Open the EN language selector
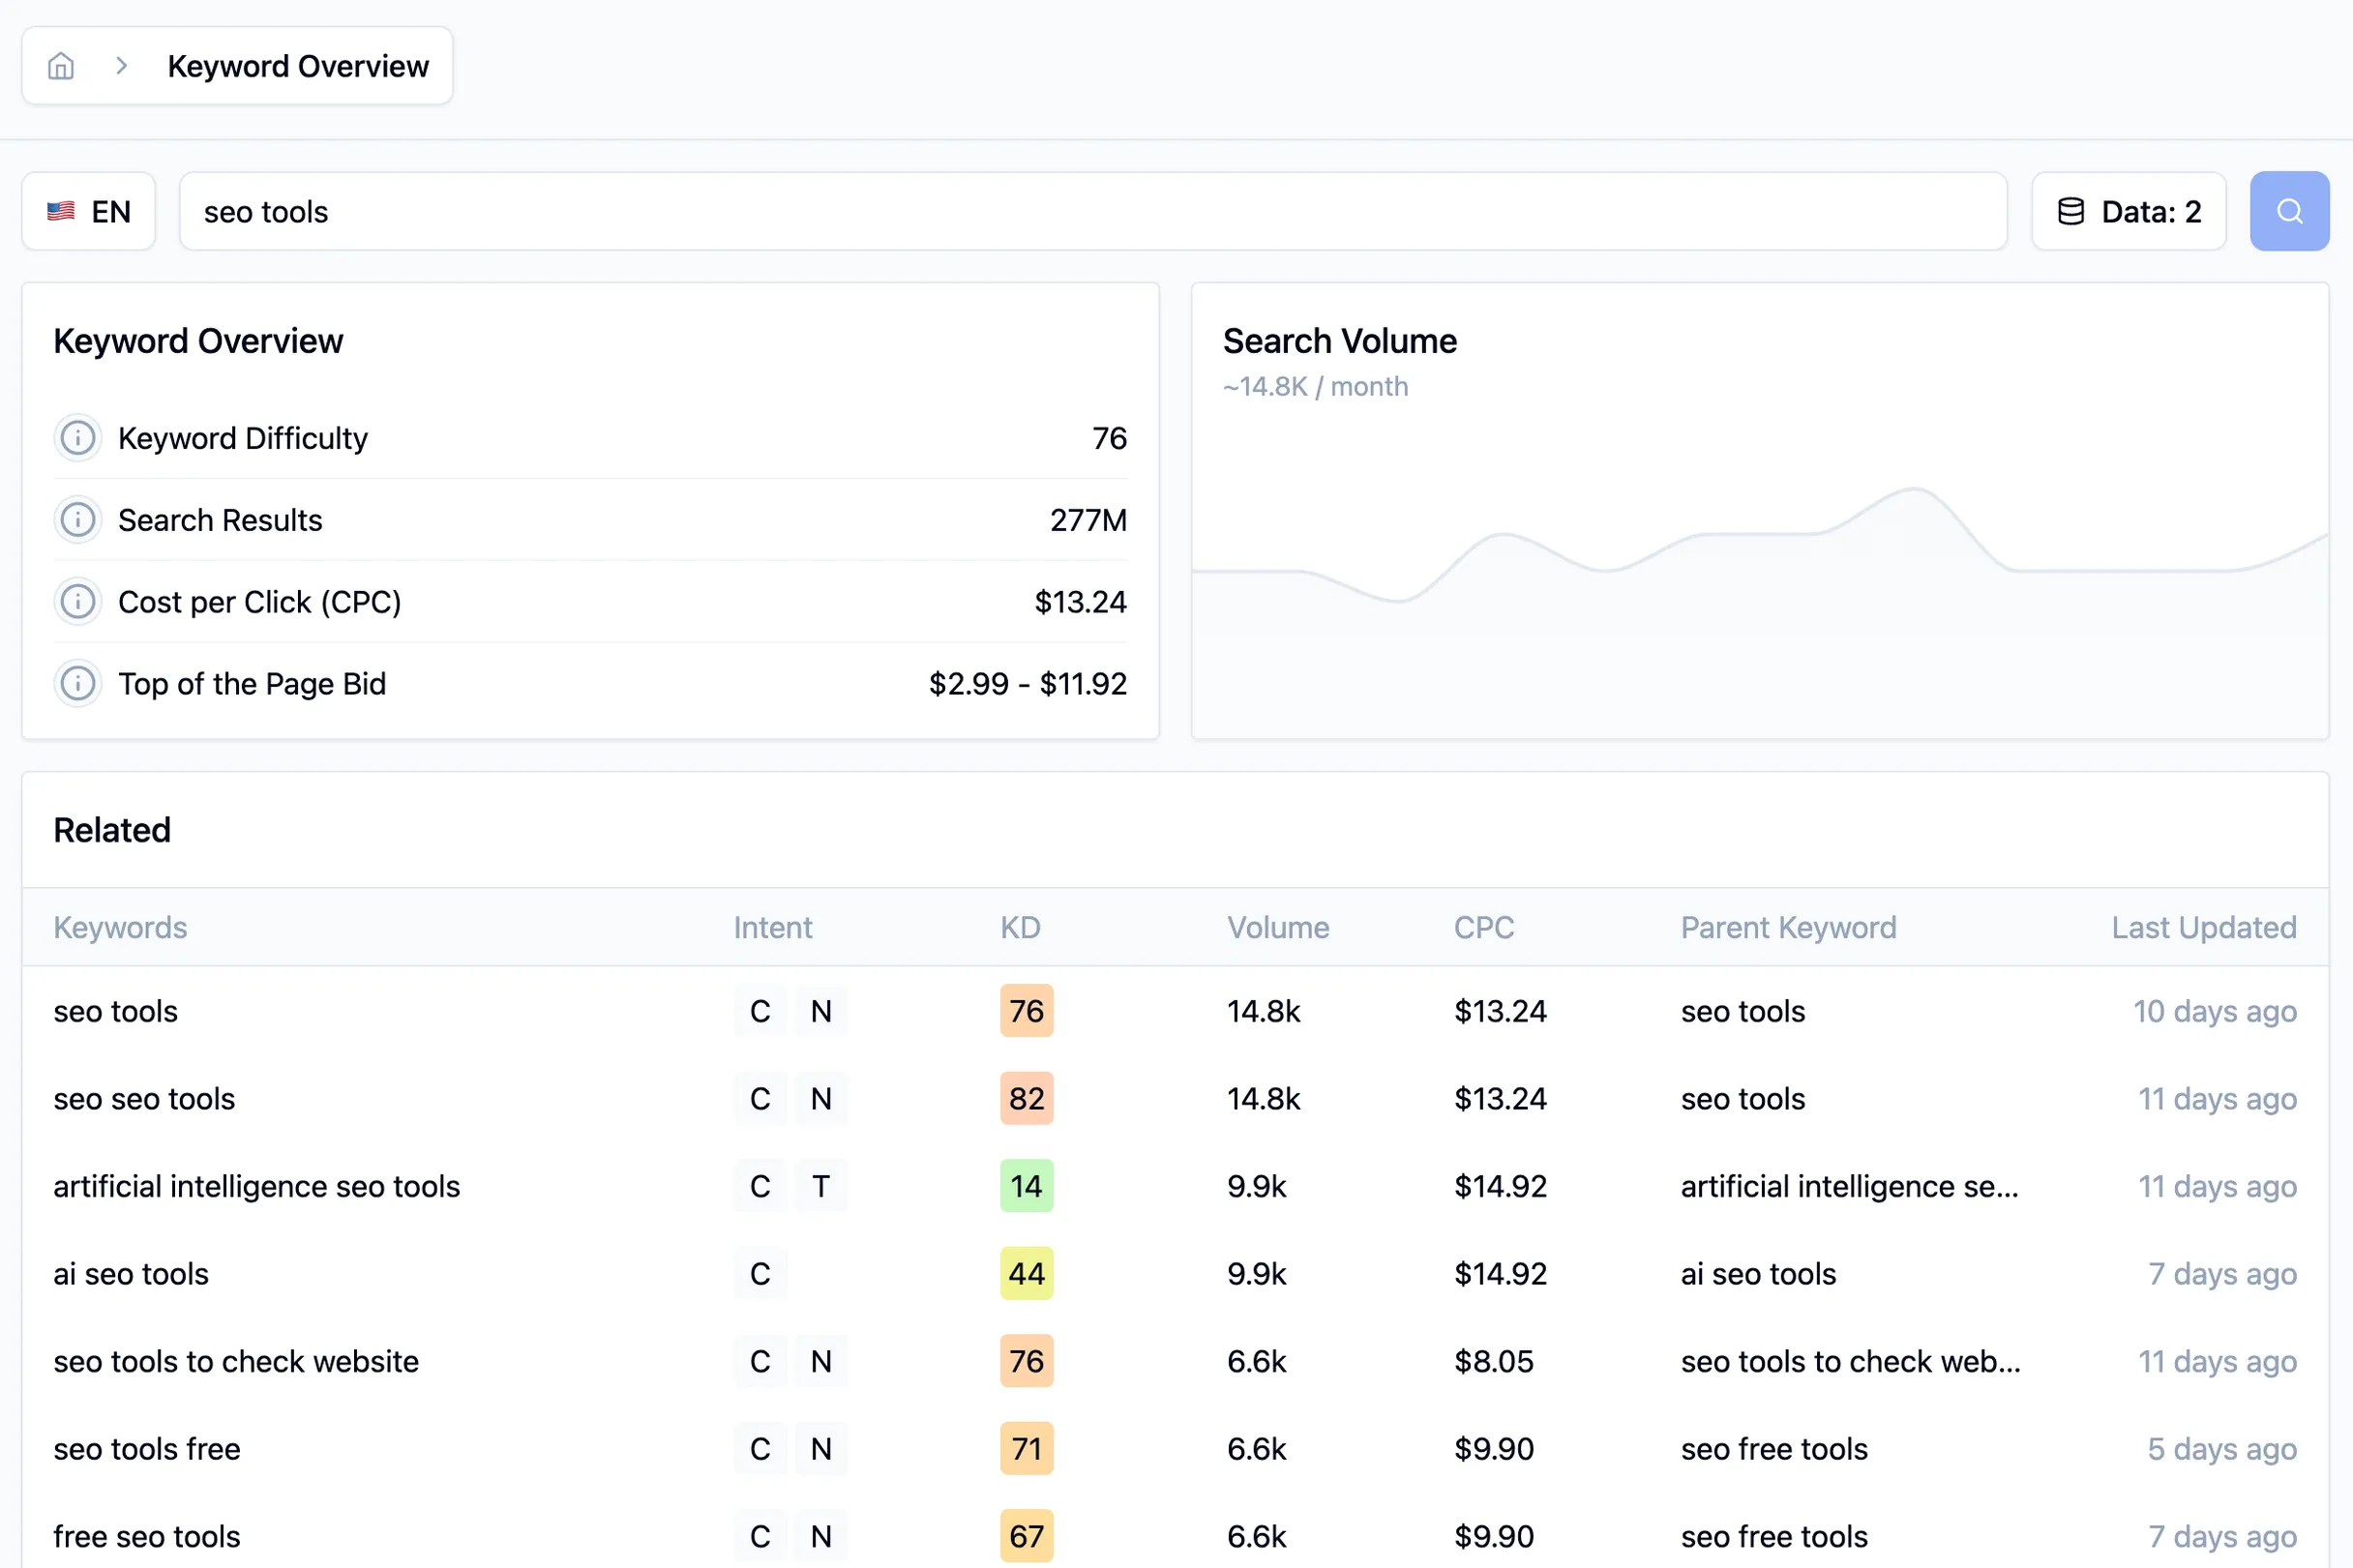 coord(89,211)
